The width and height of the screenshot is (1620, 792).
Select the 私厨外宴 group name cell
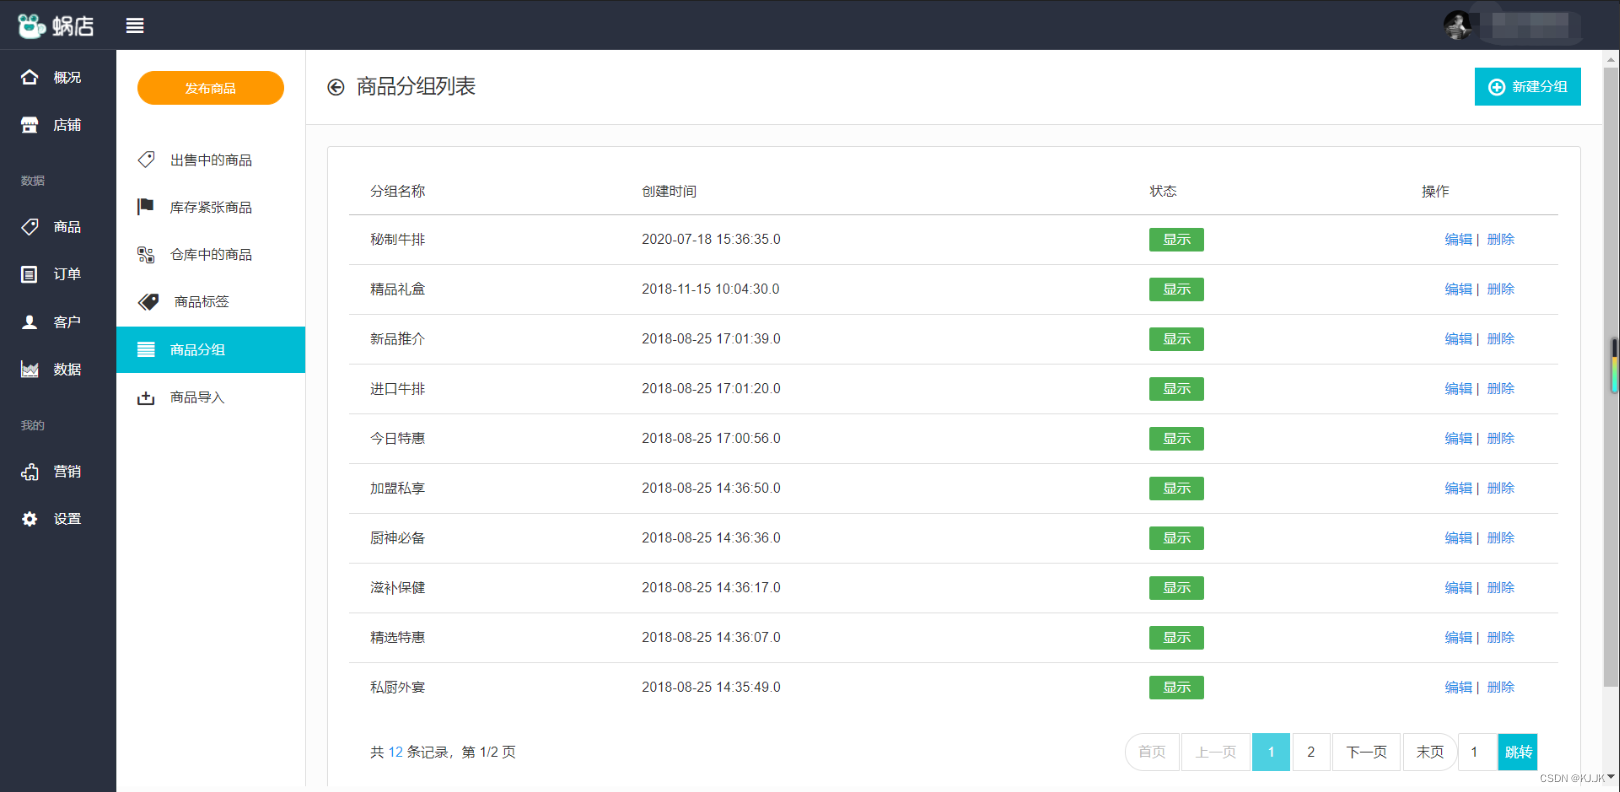(398, 687)
